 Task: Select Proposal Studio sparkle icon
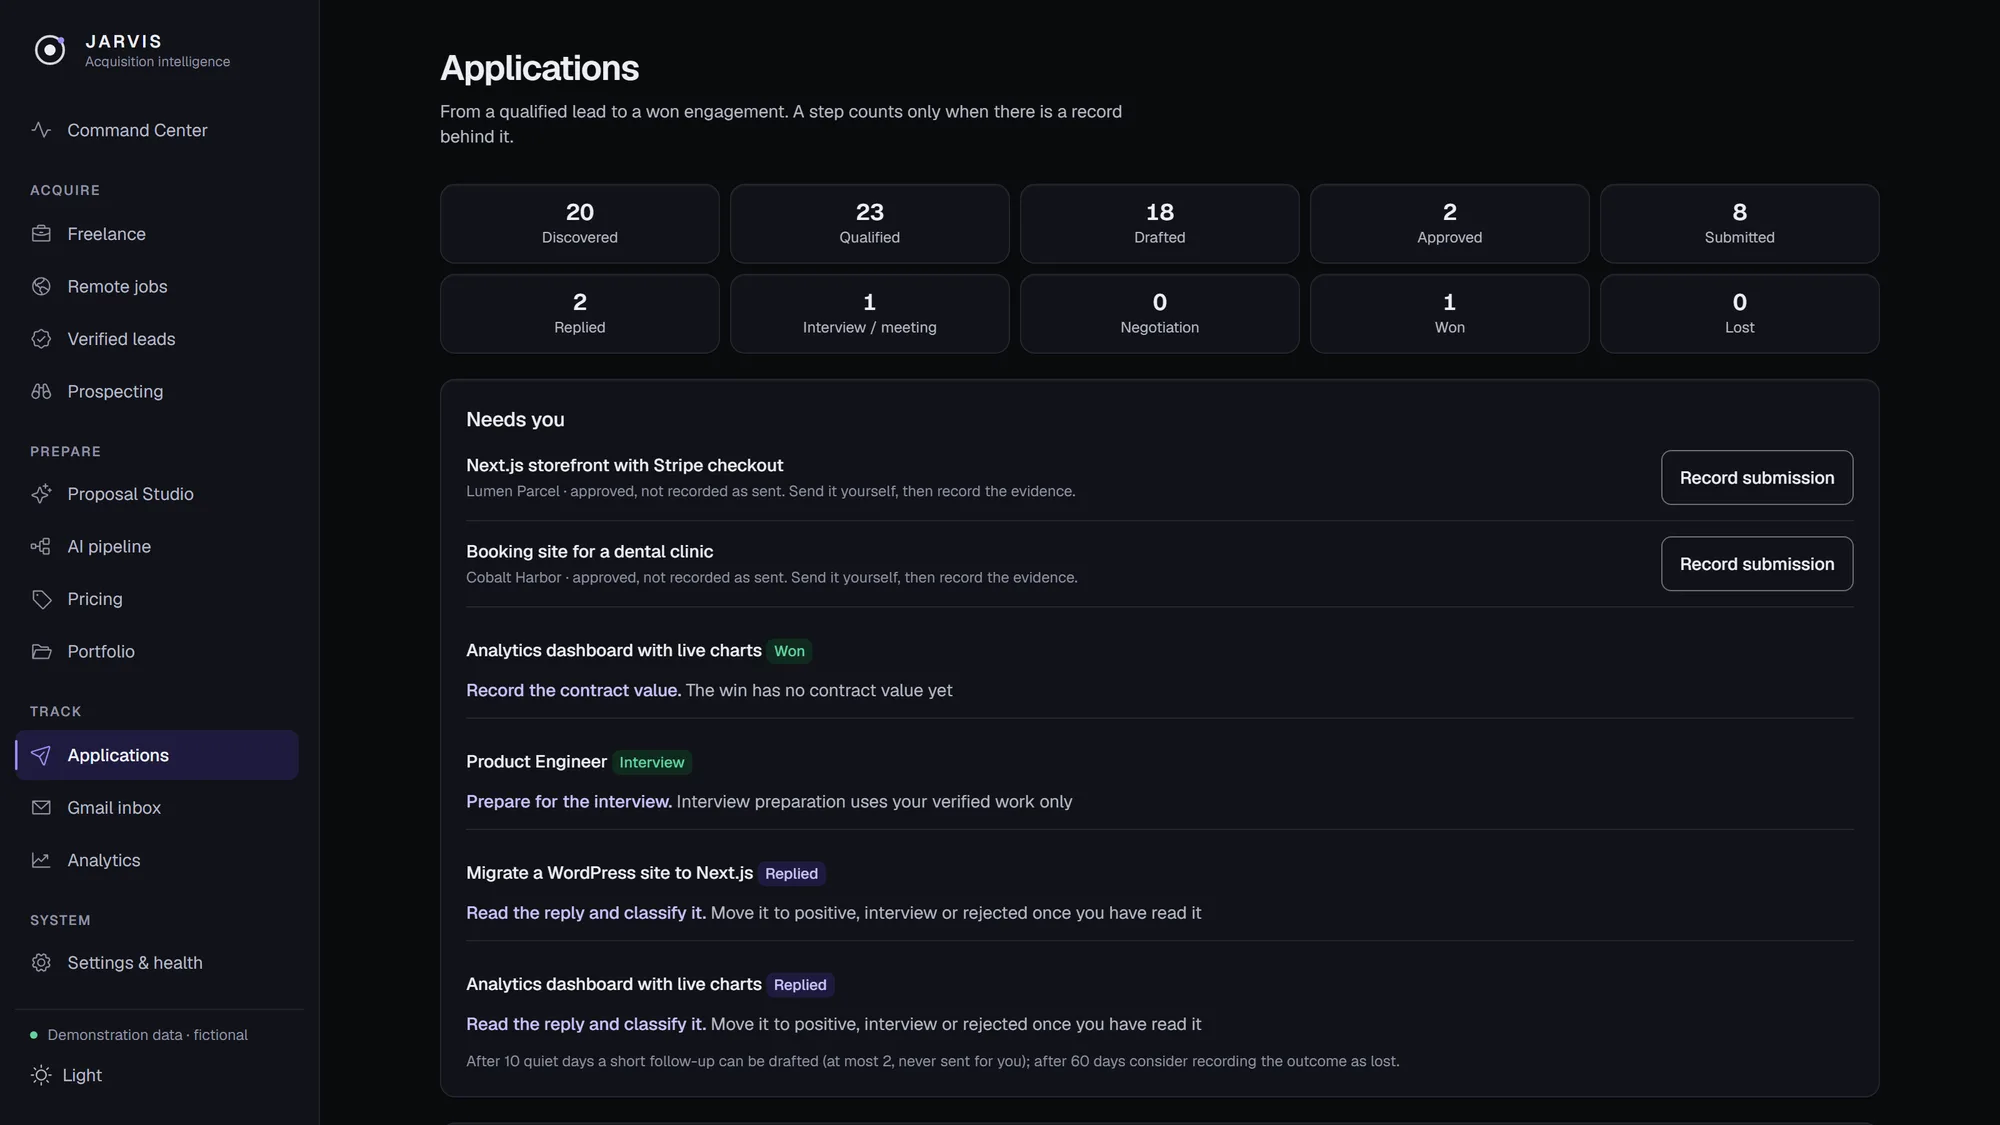coord(41,494)
